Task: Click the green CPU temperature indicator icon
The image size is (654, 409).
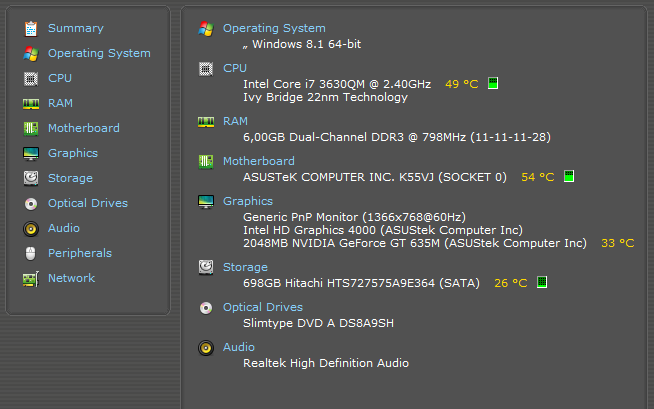Action: tap(493, 84)
